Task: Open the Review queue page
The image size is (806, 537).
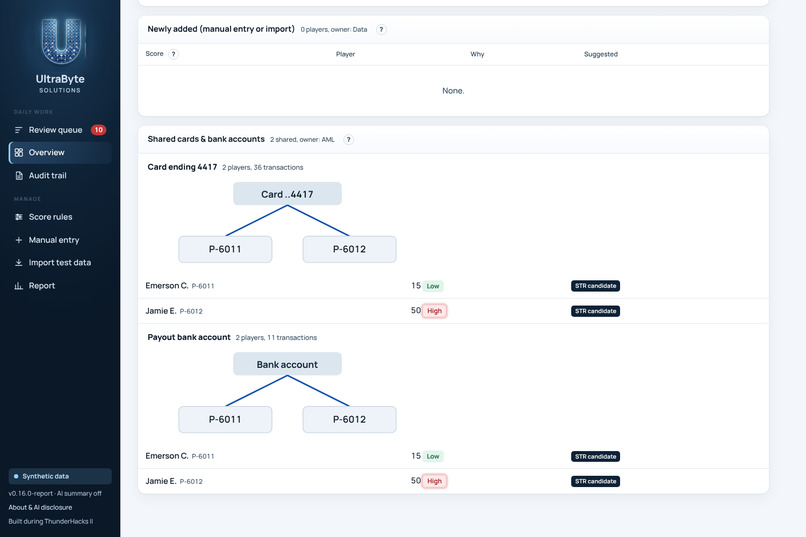Action: [60, 130]
